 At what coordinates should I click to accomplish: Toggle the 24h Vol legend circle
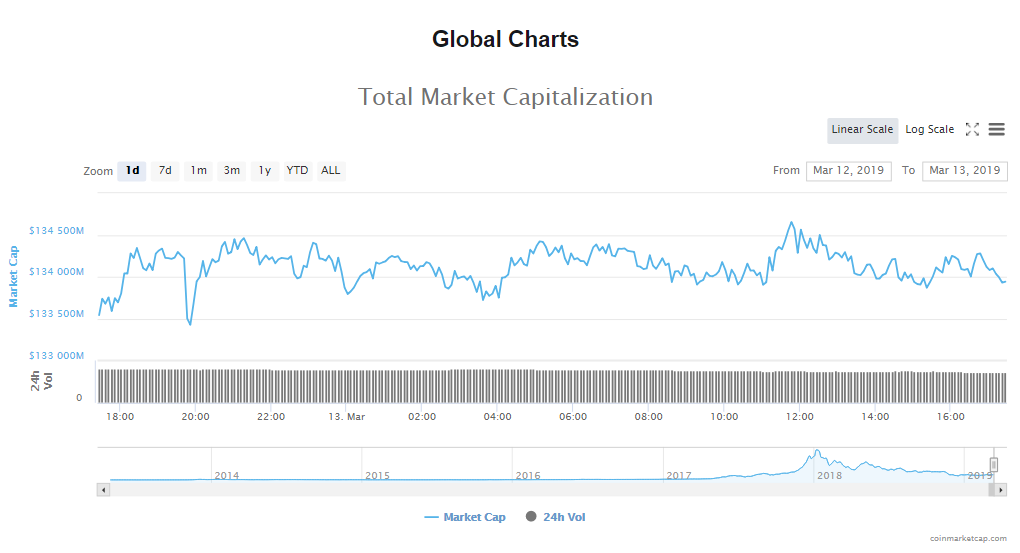click(x=531, y=517)
